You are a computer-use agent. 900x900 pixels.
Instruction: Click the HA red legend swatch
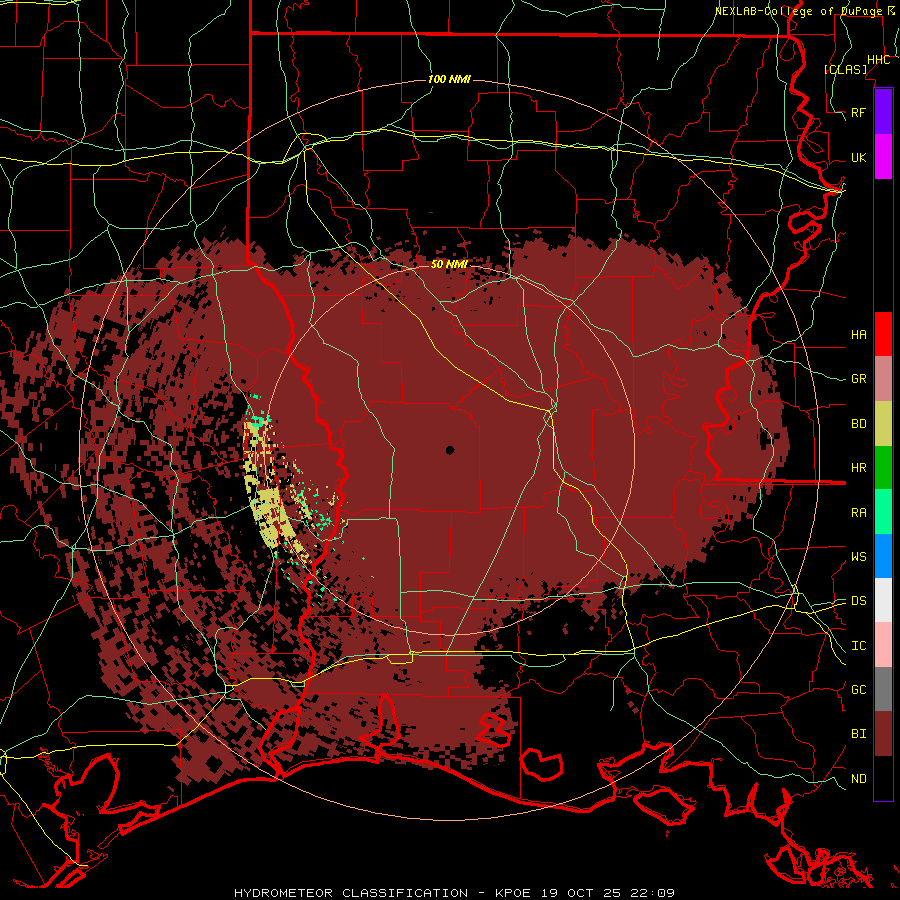click(x=883, y=334)
